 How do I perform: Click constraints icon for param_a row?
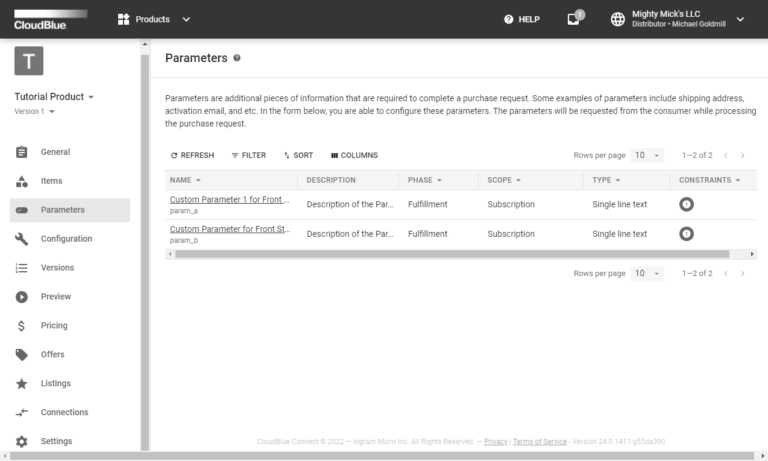pyautogui.click(x=686, y=204)
